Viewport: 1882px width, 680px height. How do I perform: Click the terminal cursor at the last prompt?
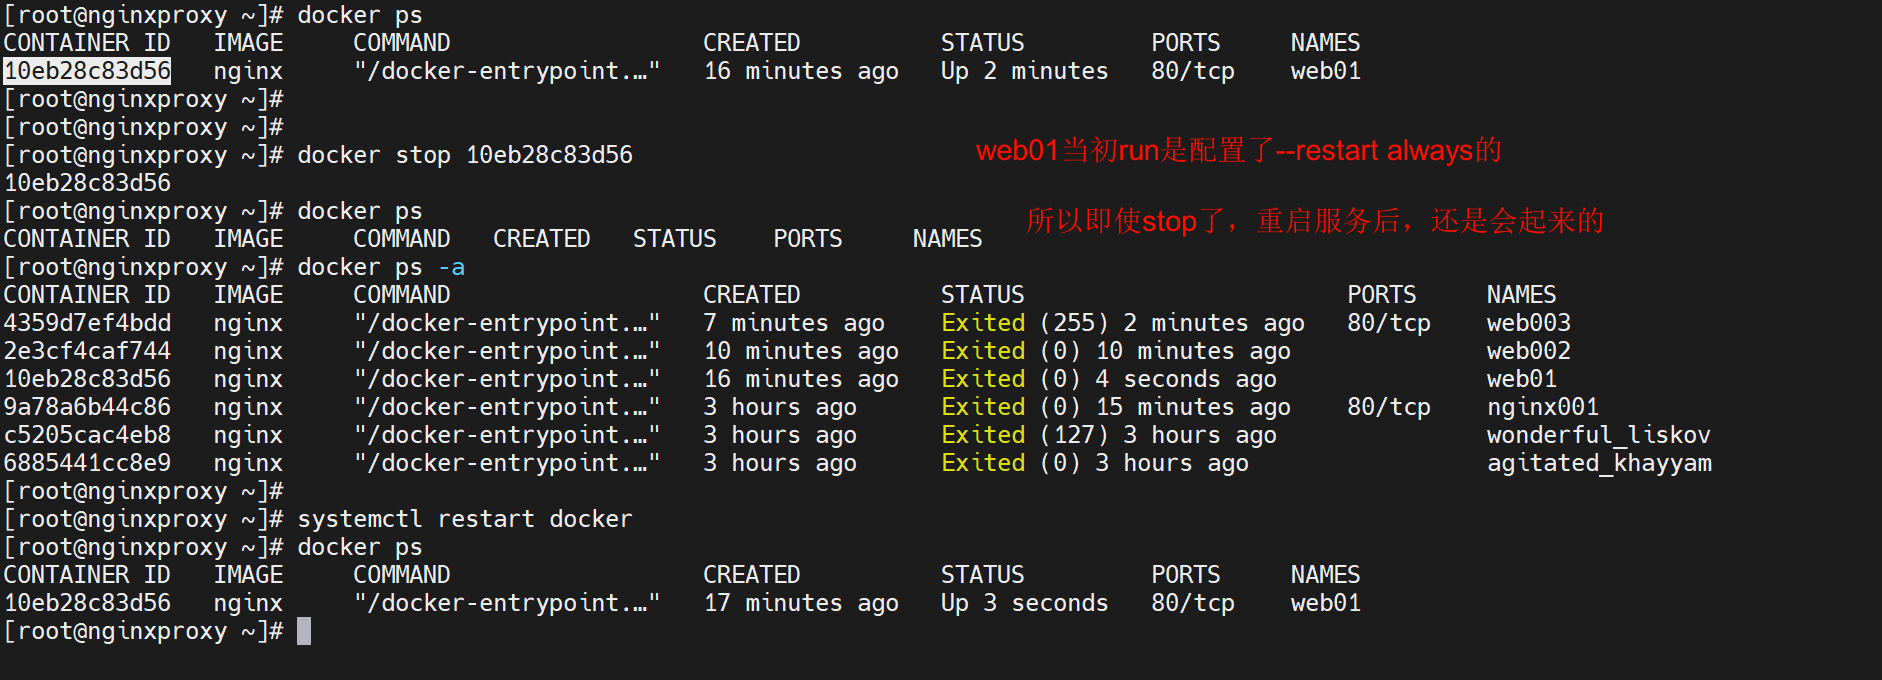tap(304, 631)
